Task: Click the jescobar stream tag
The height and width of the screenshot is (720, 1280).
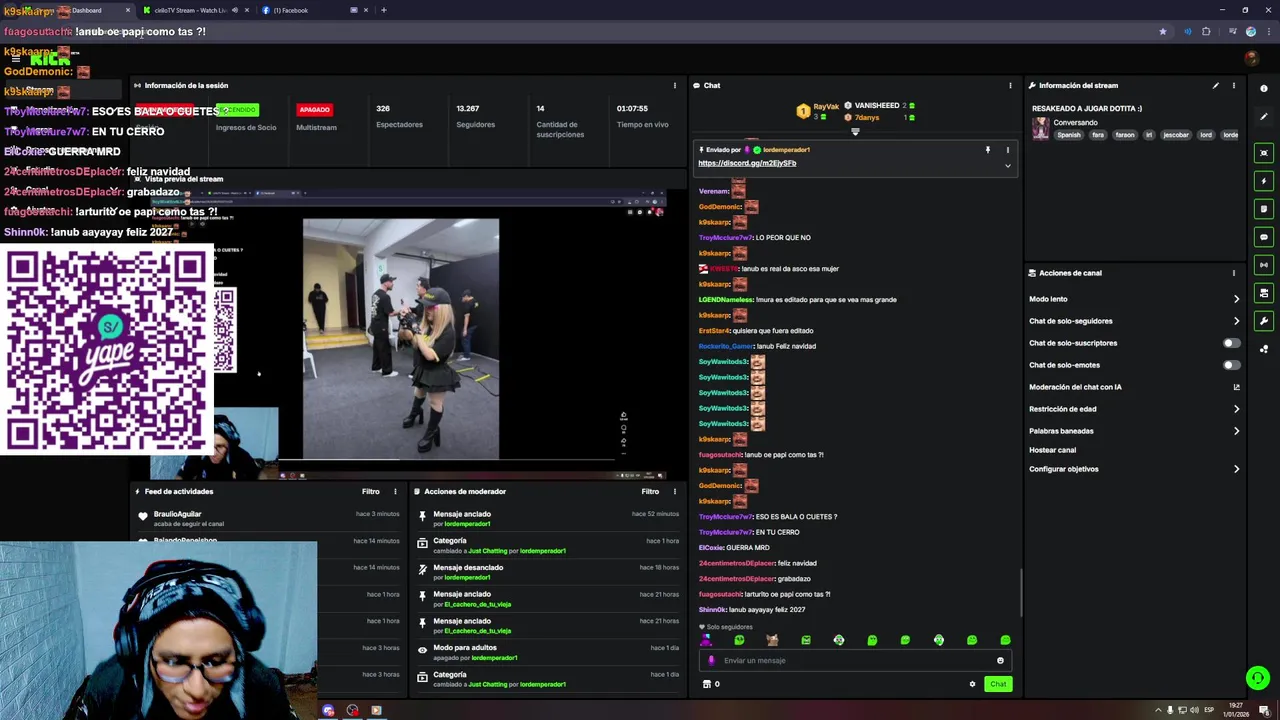Action: (x=1175, y=135)
